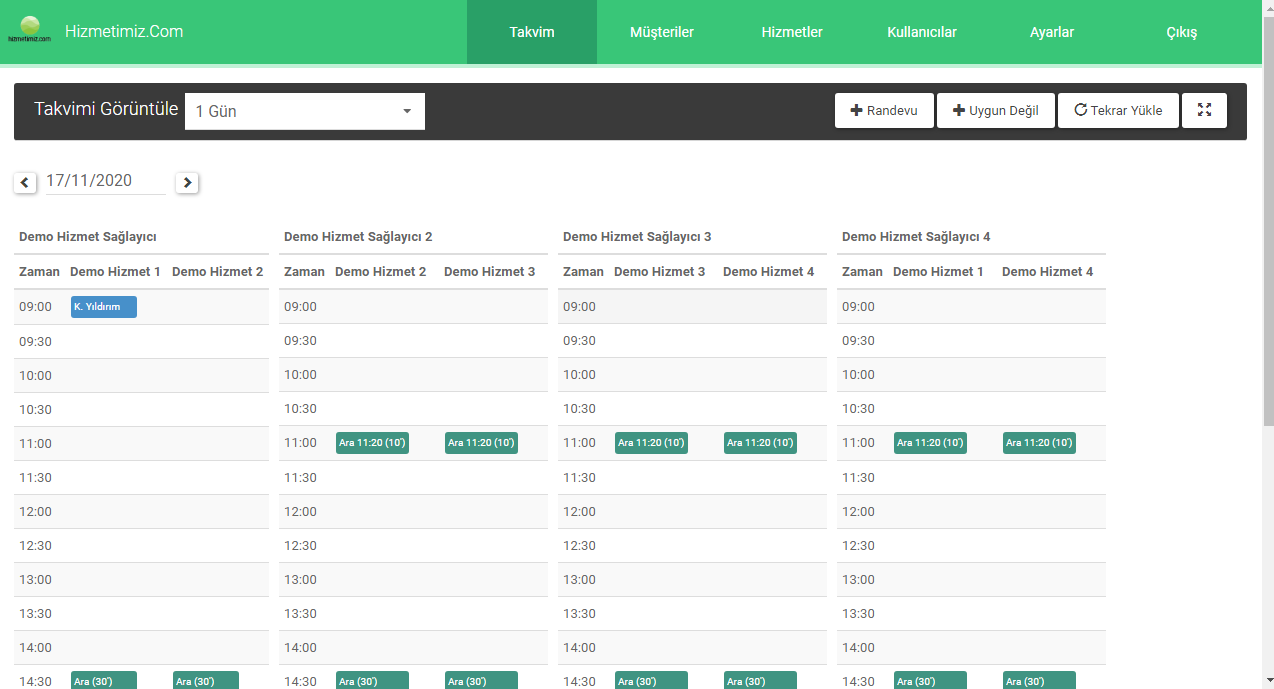Go to Ayarlar settings
This screenshot has height=689, width=1274.
pyautogui.click(x=1051, y=32)
